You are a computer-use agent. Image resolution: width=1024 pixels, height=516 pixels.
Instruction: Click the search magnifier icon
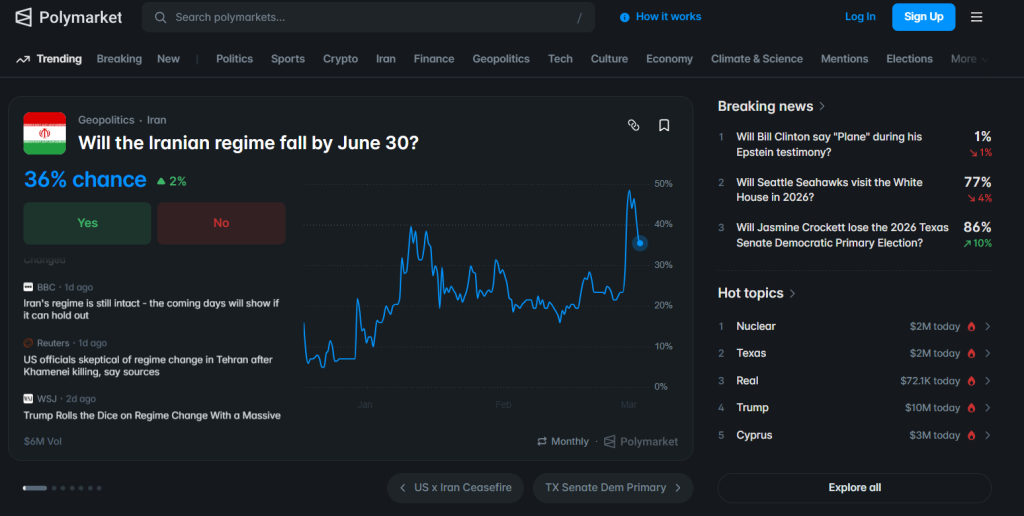click(160, 17)
